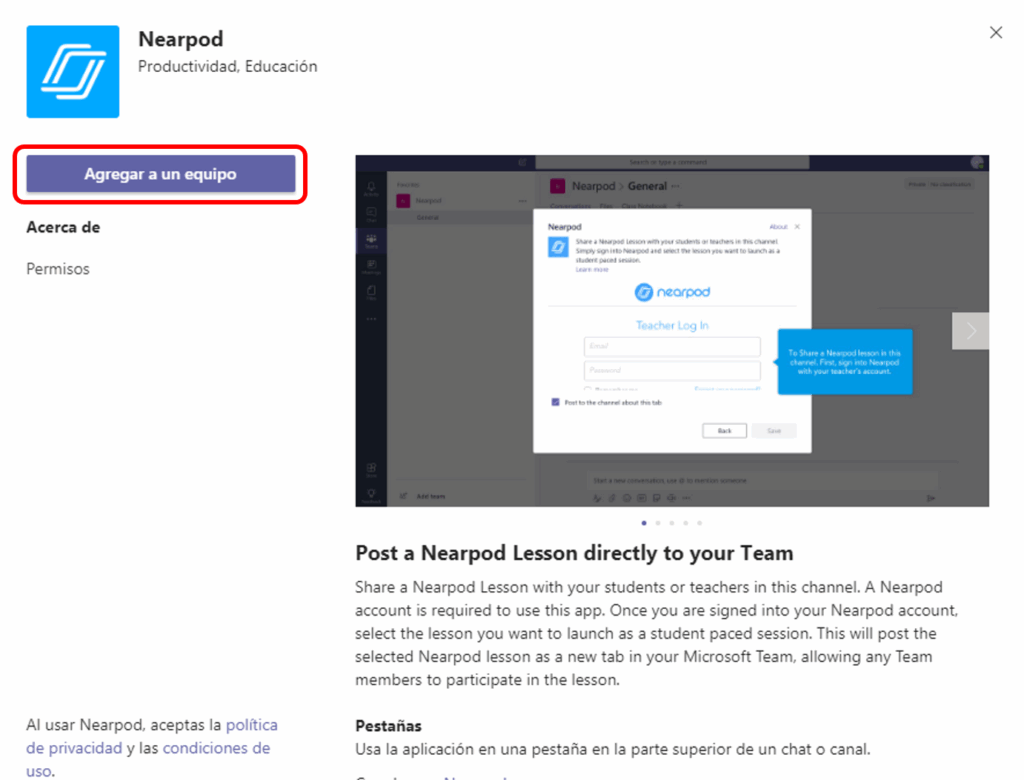Click the Back button in preview dialog
This screenshot has width=1024, height=780.
click(724, 431)
